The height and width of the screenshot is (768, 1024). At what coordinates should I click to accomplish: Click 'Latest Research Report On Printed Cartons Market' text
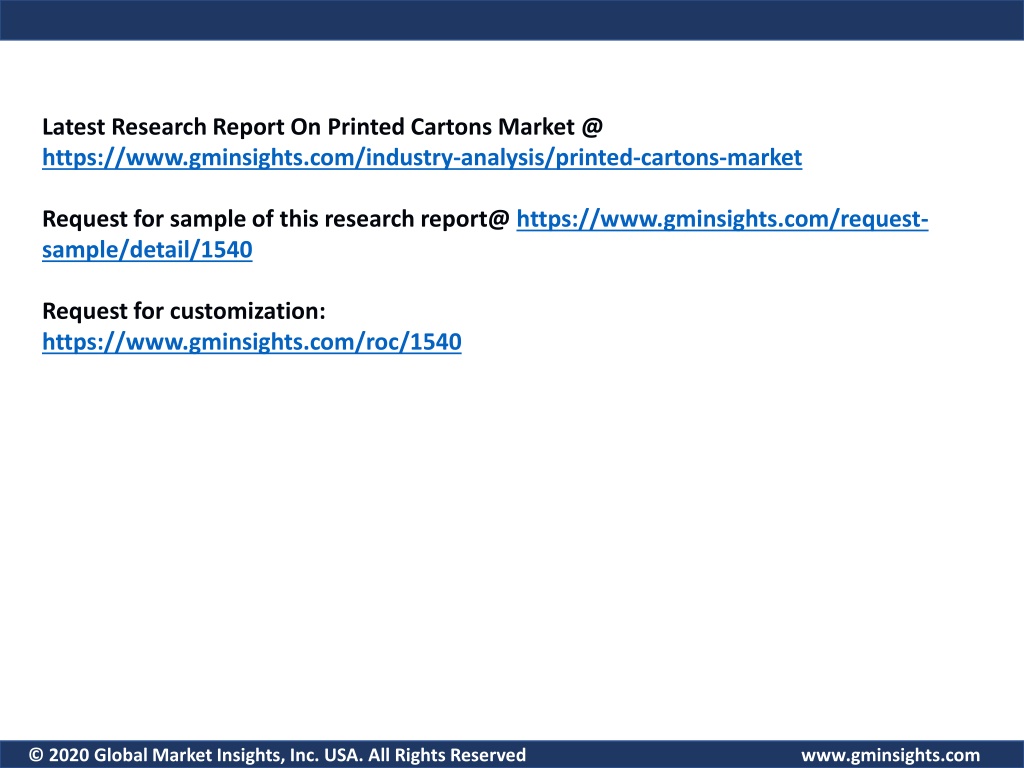pos(308,127)
